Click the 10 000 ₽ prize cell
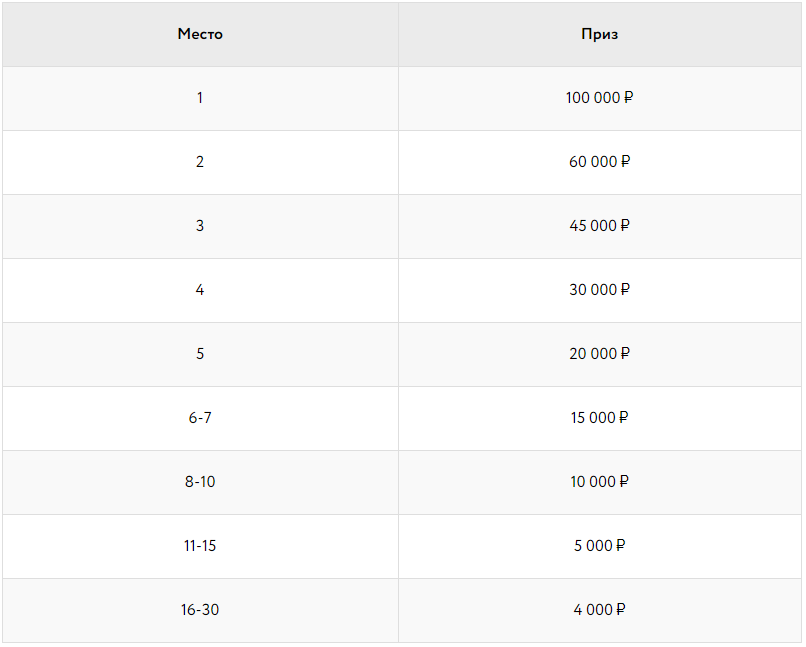This screenshot has height=647, width=806. (x=600, y=482)
